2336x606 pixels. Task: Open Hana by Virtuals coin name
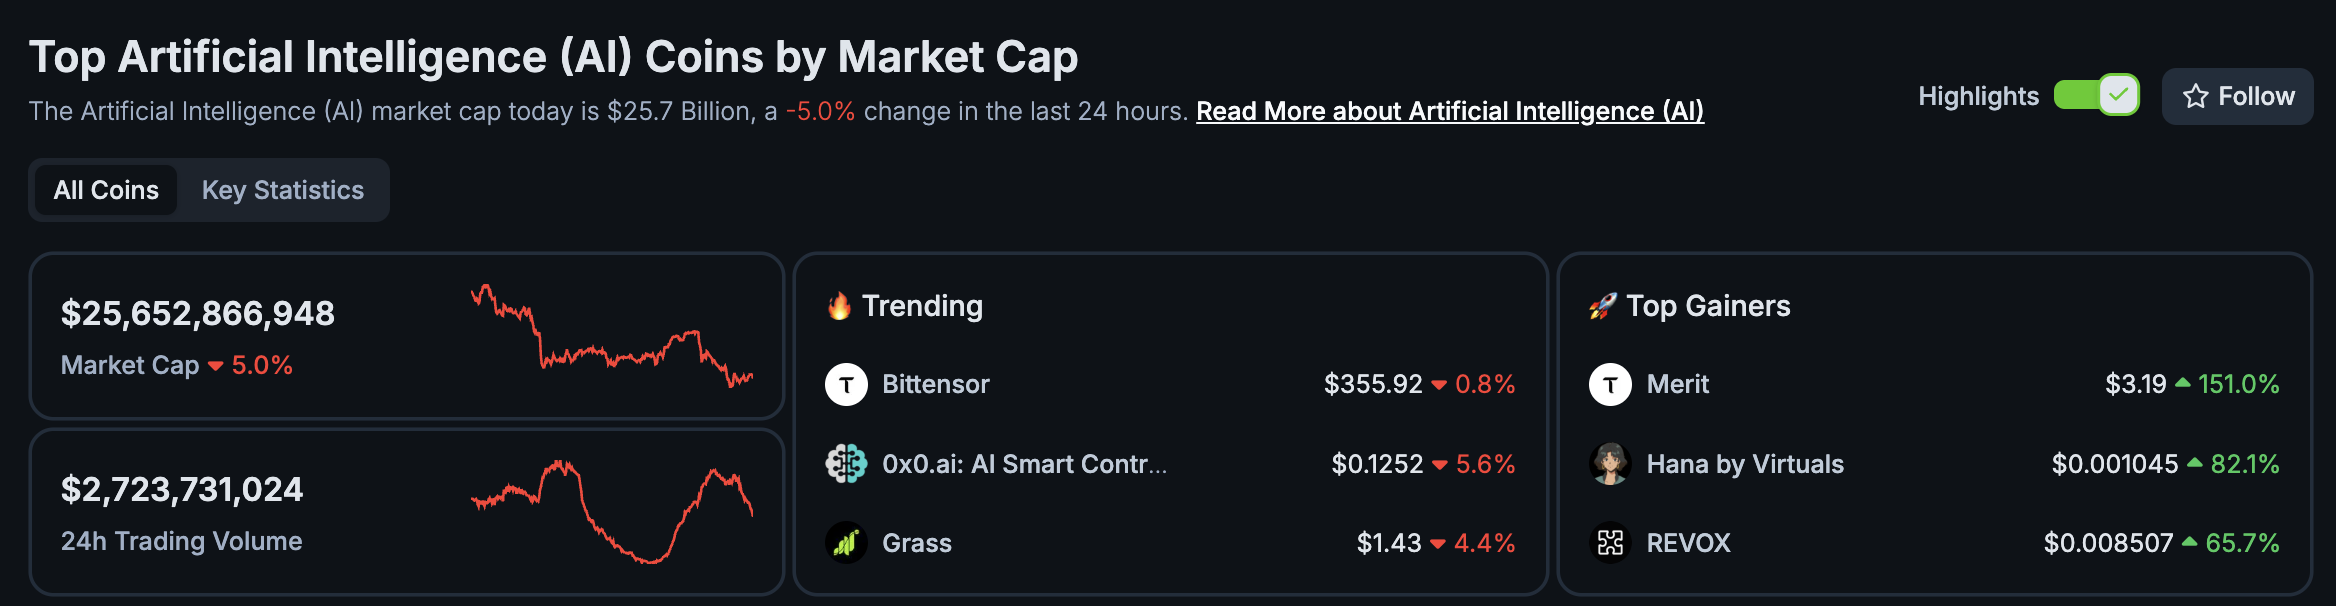point(1745,464)
